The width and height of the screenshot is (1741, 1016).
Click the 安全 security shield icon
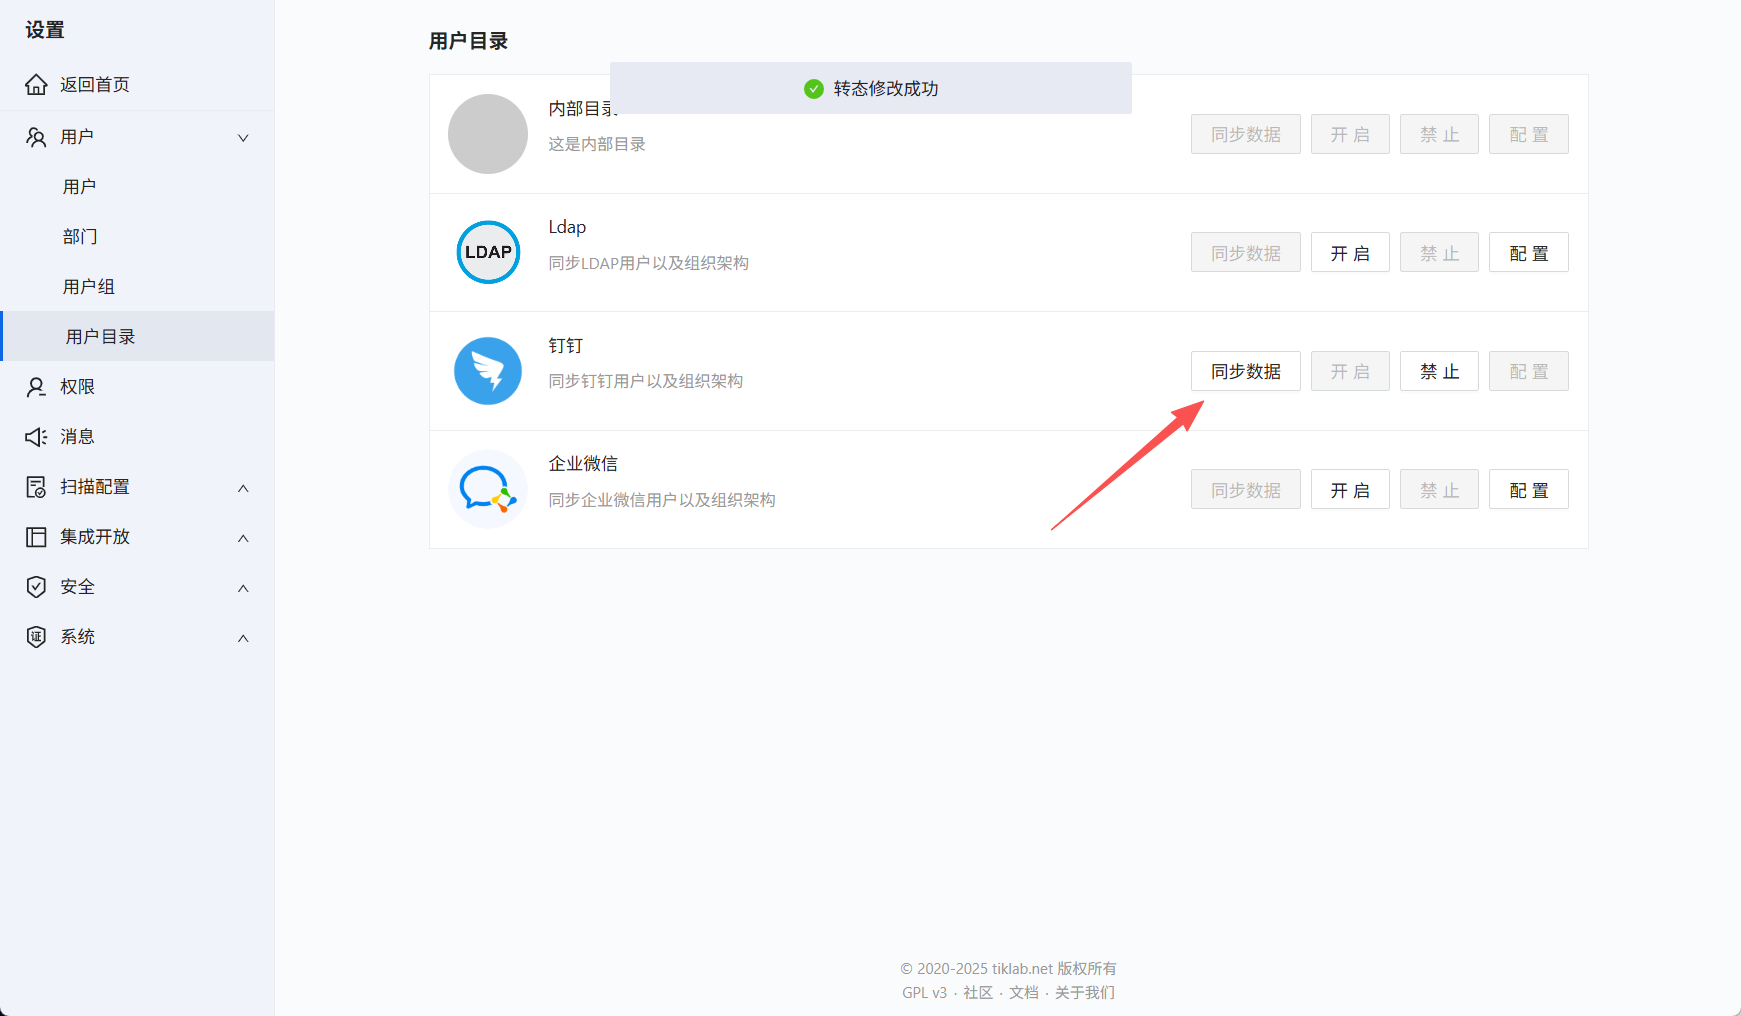36,587
